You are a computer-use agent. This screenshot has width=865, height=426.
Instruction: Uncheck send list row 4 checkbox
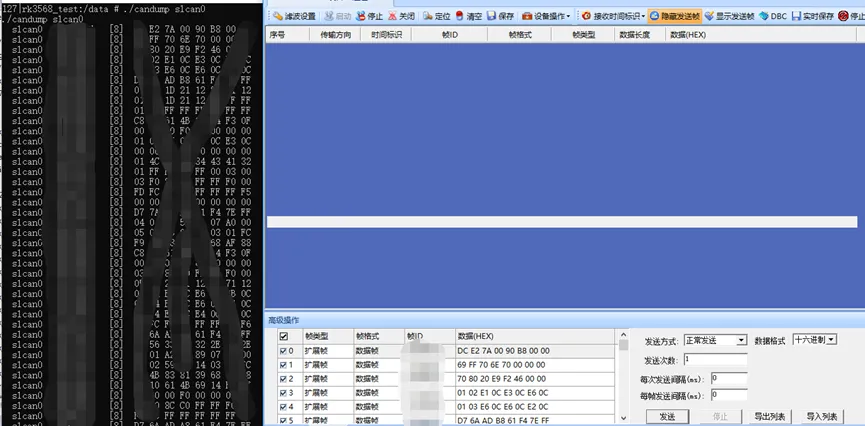pos(284,407)
